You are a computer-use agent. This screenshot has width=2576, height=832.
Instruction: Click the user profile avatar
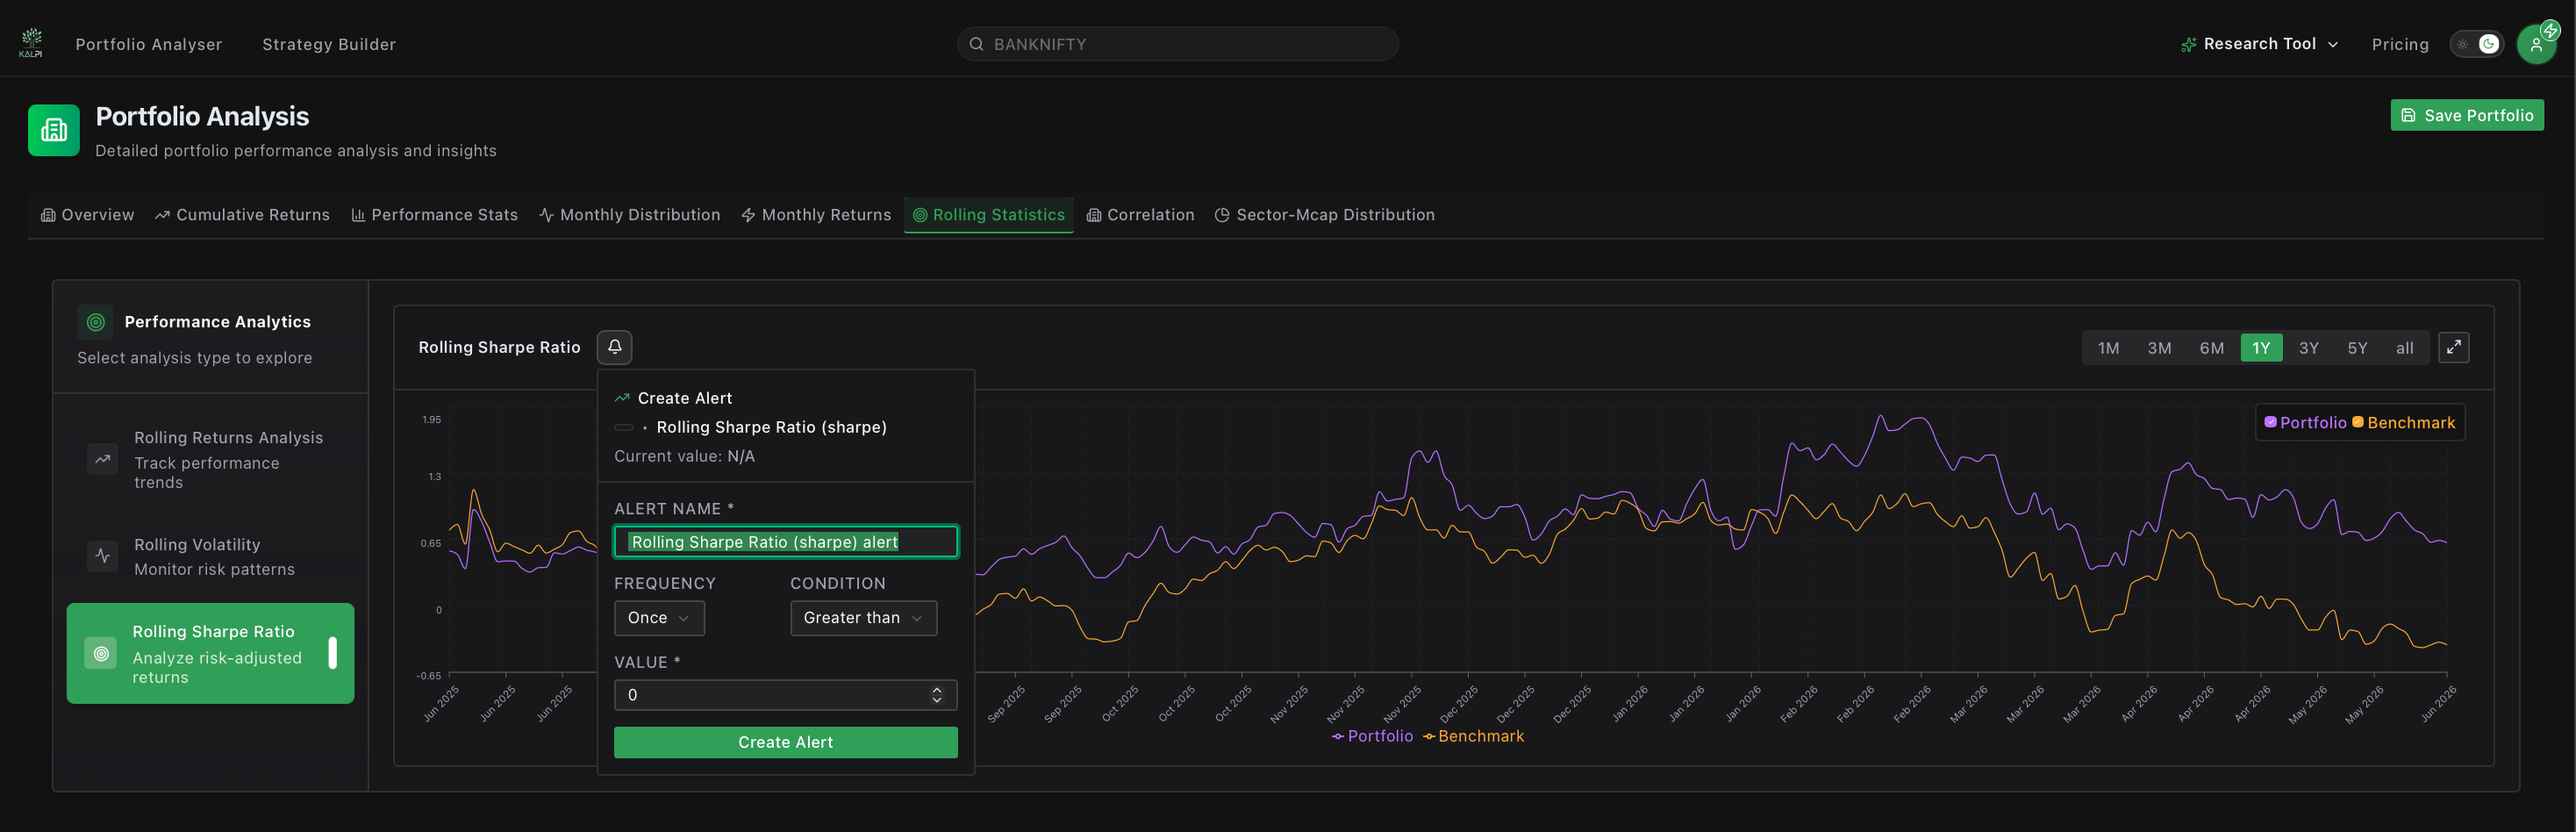click(x=2536, y=44)
